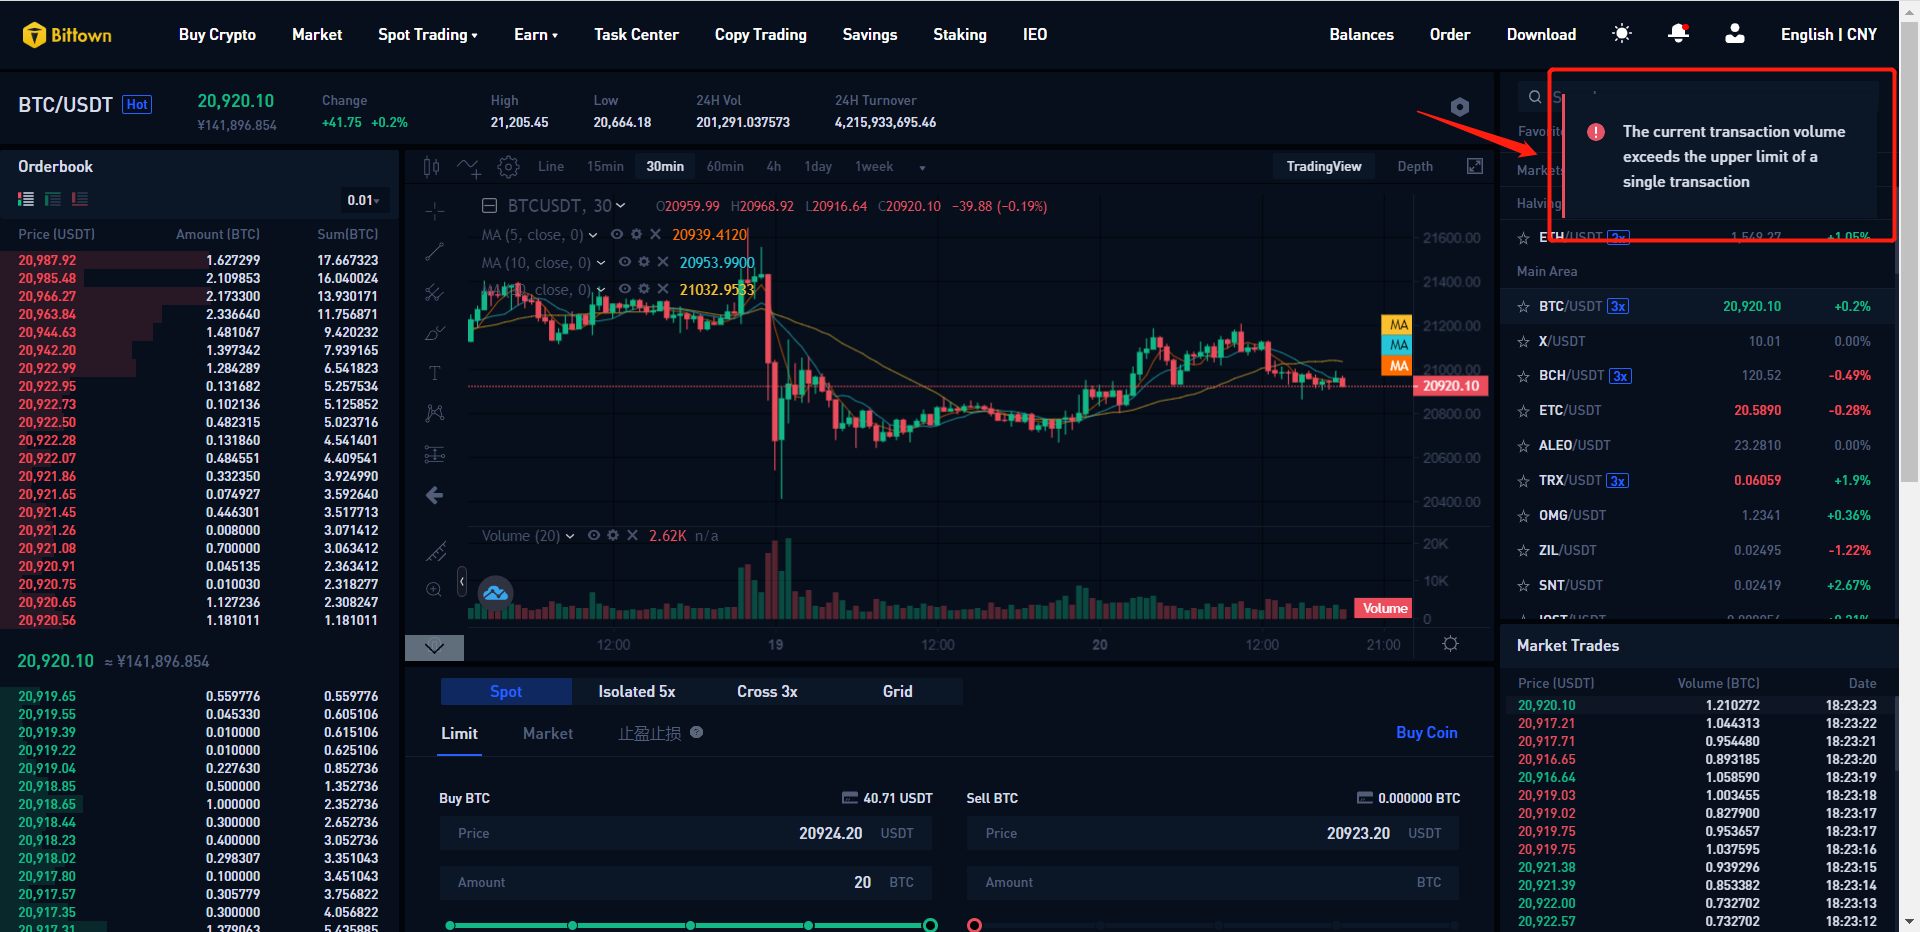
Task: Select the ruler measure tool
Action: click(x=436, y=551)
